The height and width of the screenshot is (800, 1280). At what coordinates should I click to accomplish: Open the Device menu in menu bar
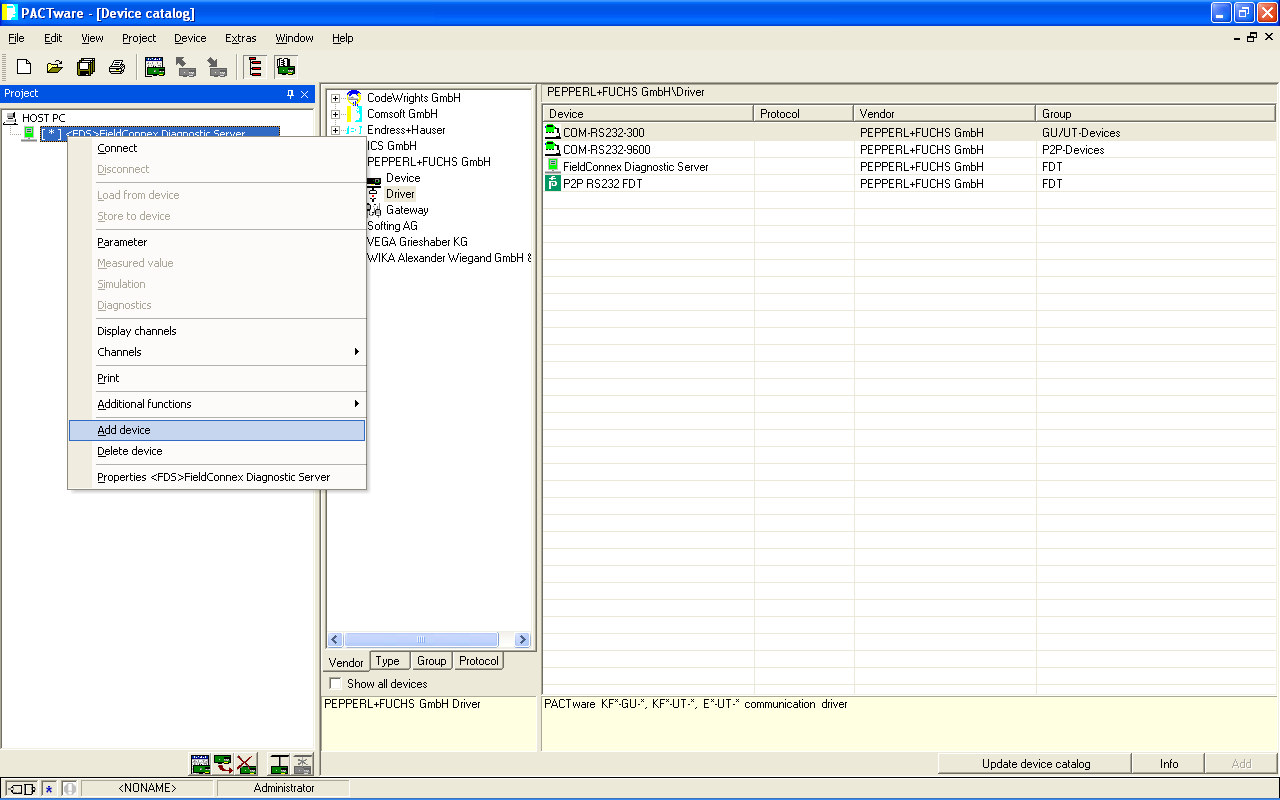190,38
